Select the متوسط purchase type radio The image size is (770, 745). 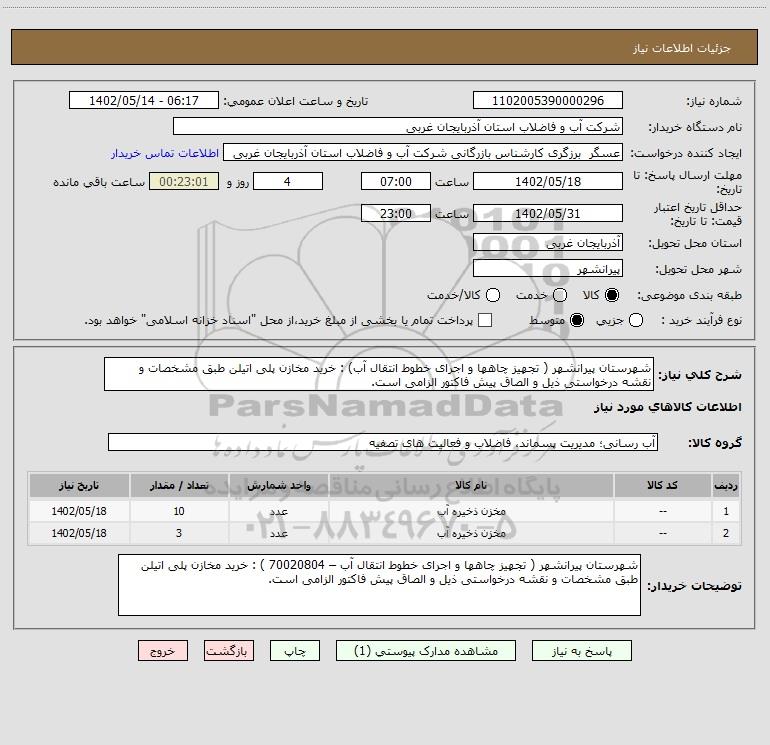(x=577, y=320)
